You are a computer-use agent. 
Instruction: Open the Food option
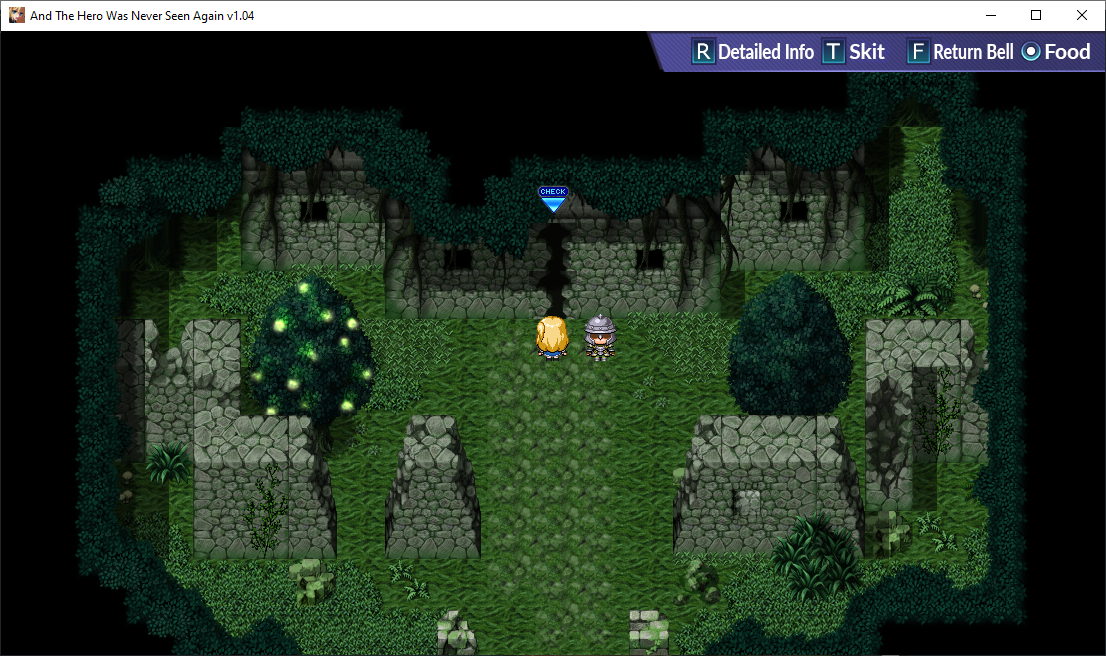pyautogui.click(x=1067, y=51)
